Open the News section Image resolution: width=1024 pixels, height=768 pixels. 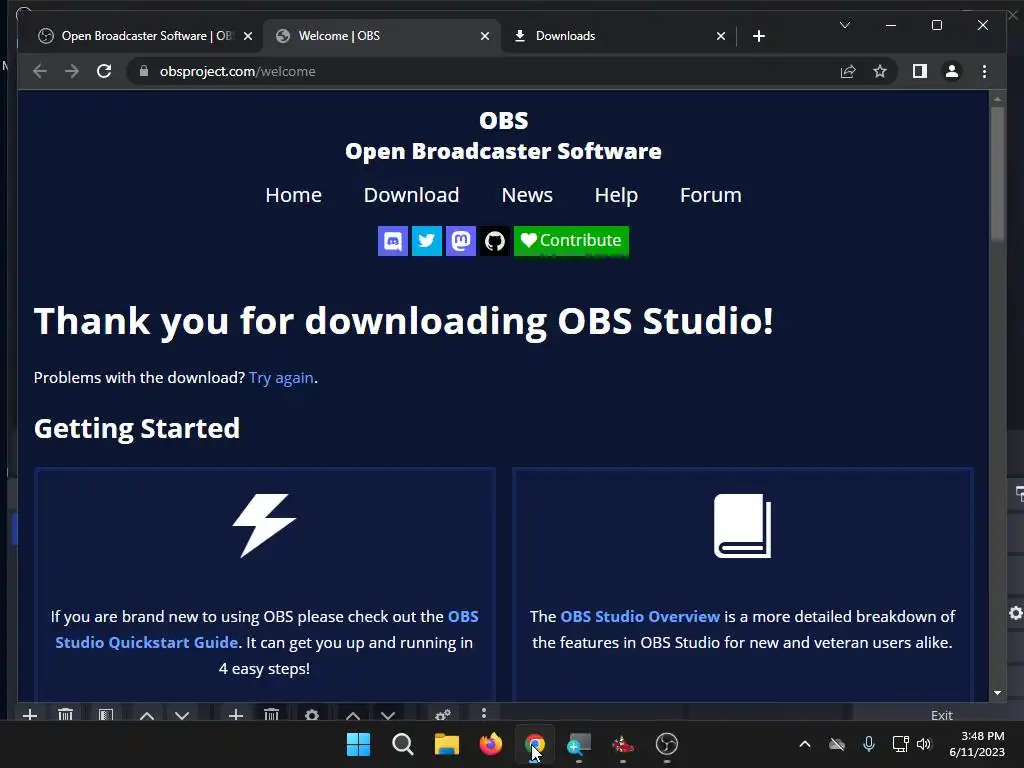pos(527,195)
